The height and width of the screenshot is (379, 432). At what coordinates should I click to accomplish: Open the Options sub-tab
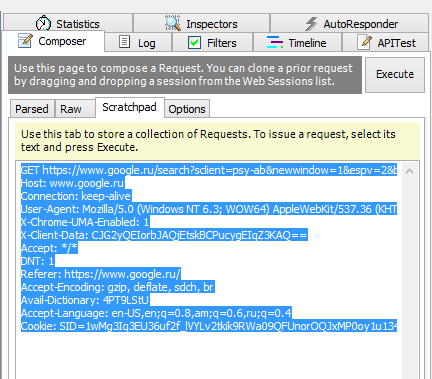[x=187, y=109]
